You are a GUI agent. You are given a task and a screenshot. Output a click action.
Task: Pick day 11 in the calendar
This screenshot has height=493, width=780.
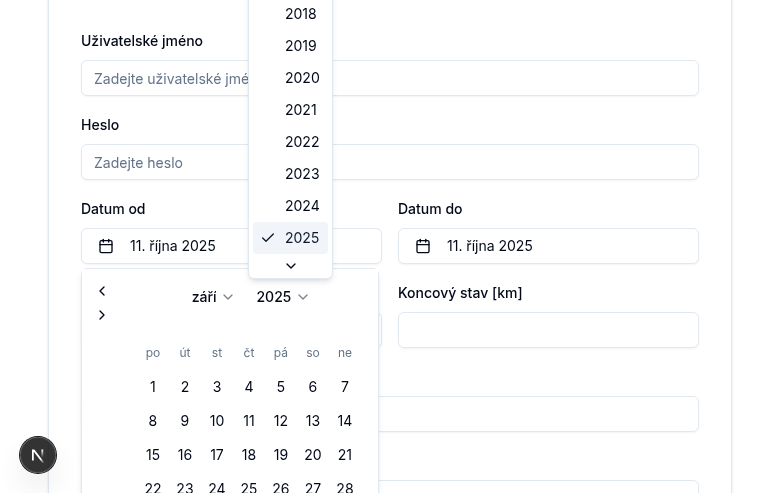click(x=249, y=421)
